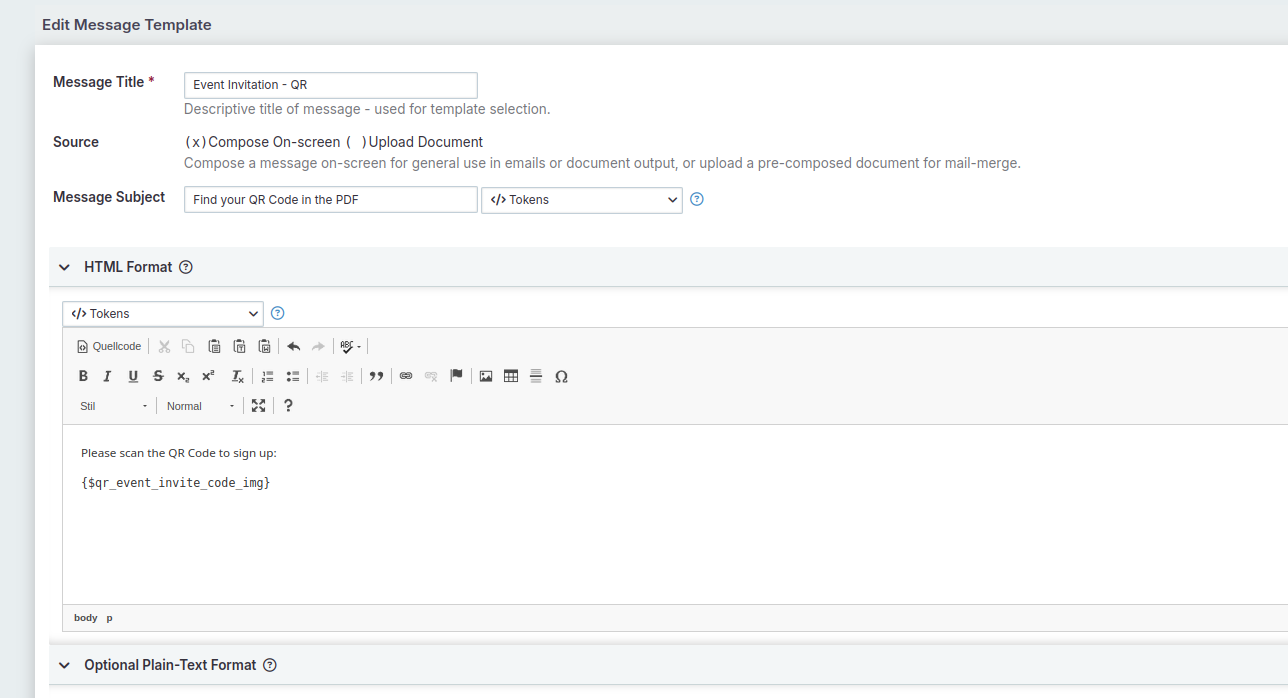Insert a numbered list
Image resolution: width=1288 pixels, height=698 pixels.
click(x=267, y=376)
